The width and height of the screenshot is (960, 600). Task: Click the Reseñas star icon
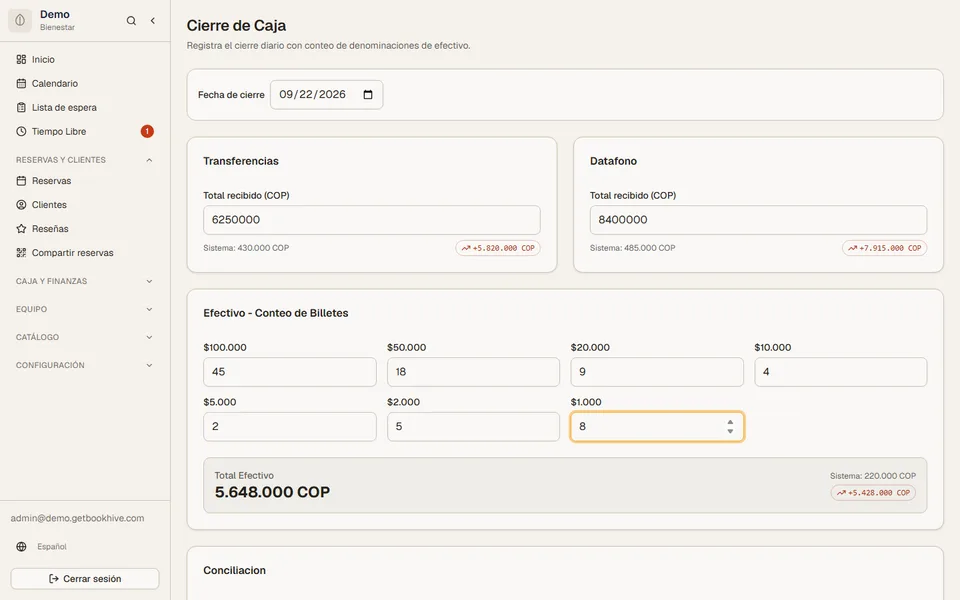point(21,229)
